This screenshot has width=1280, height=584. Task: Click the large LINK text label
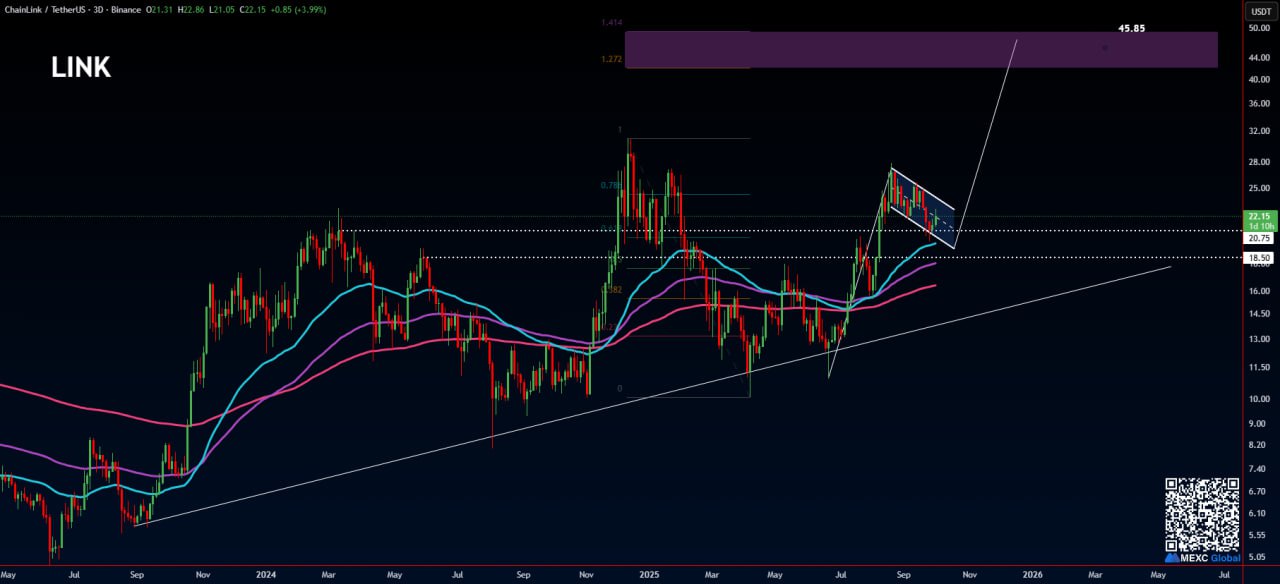[81, 67]
